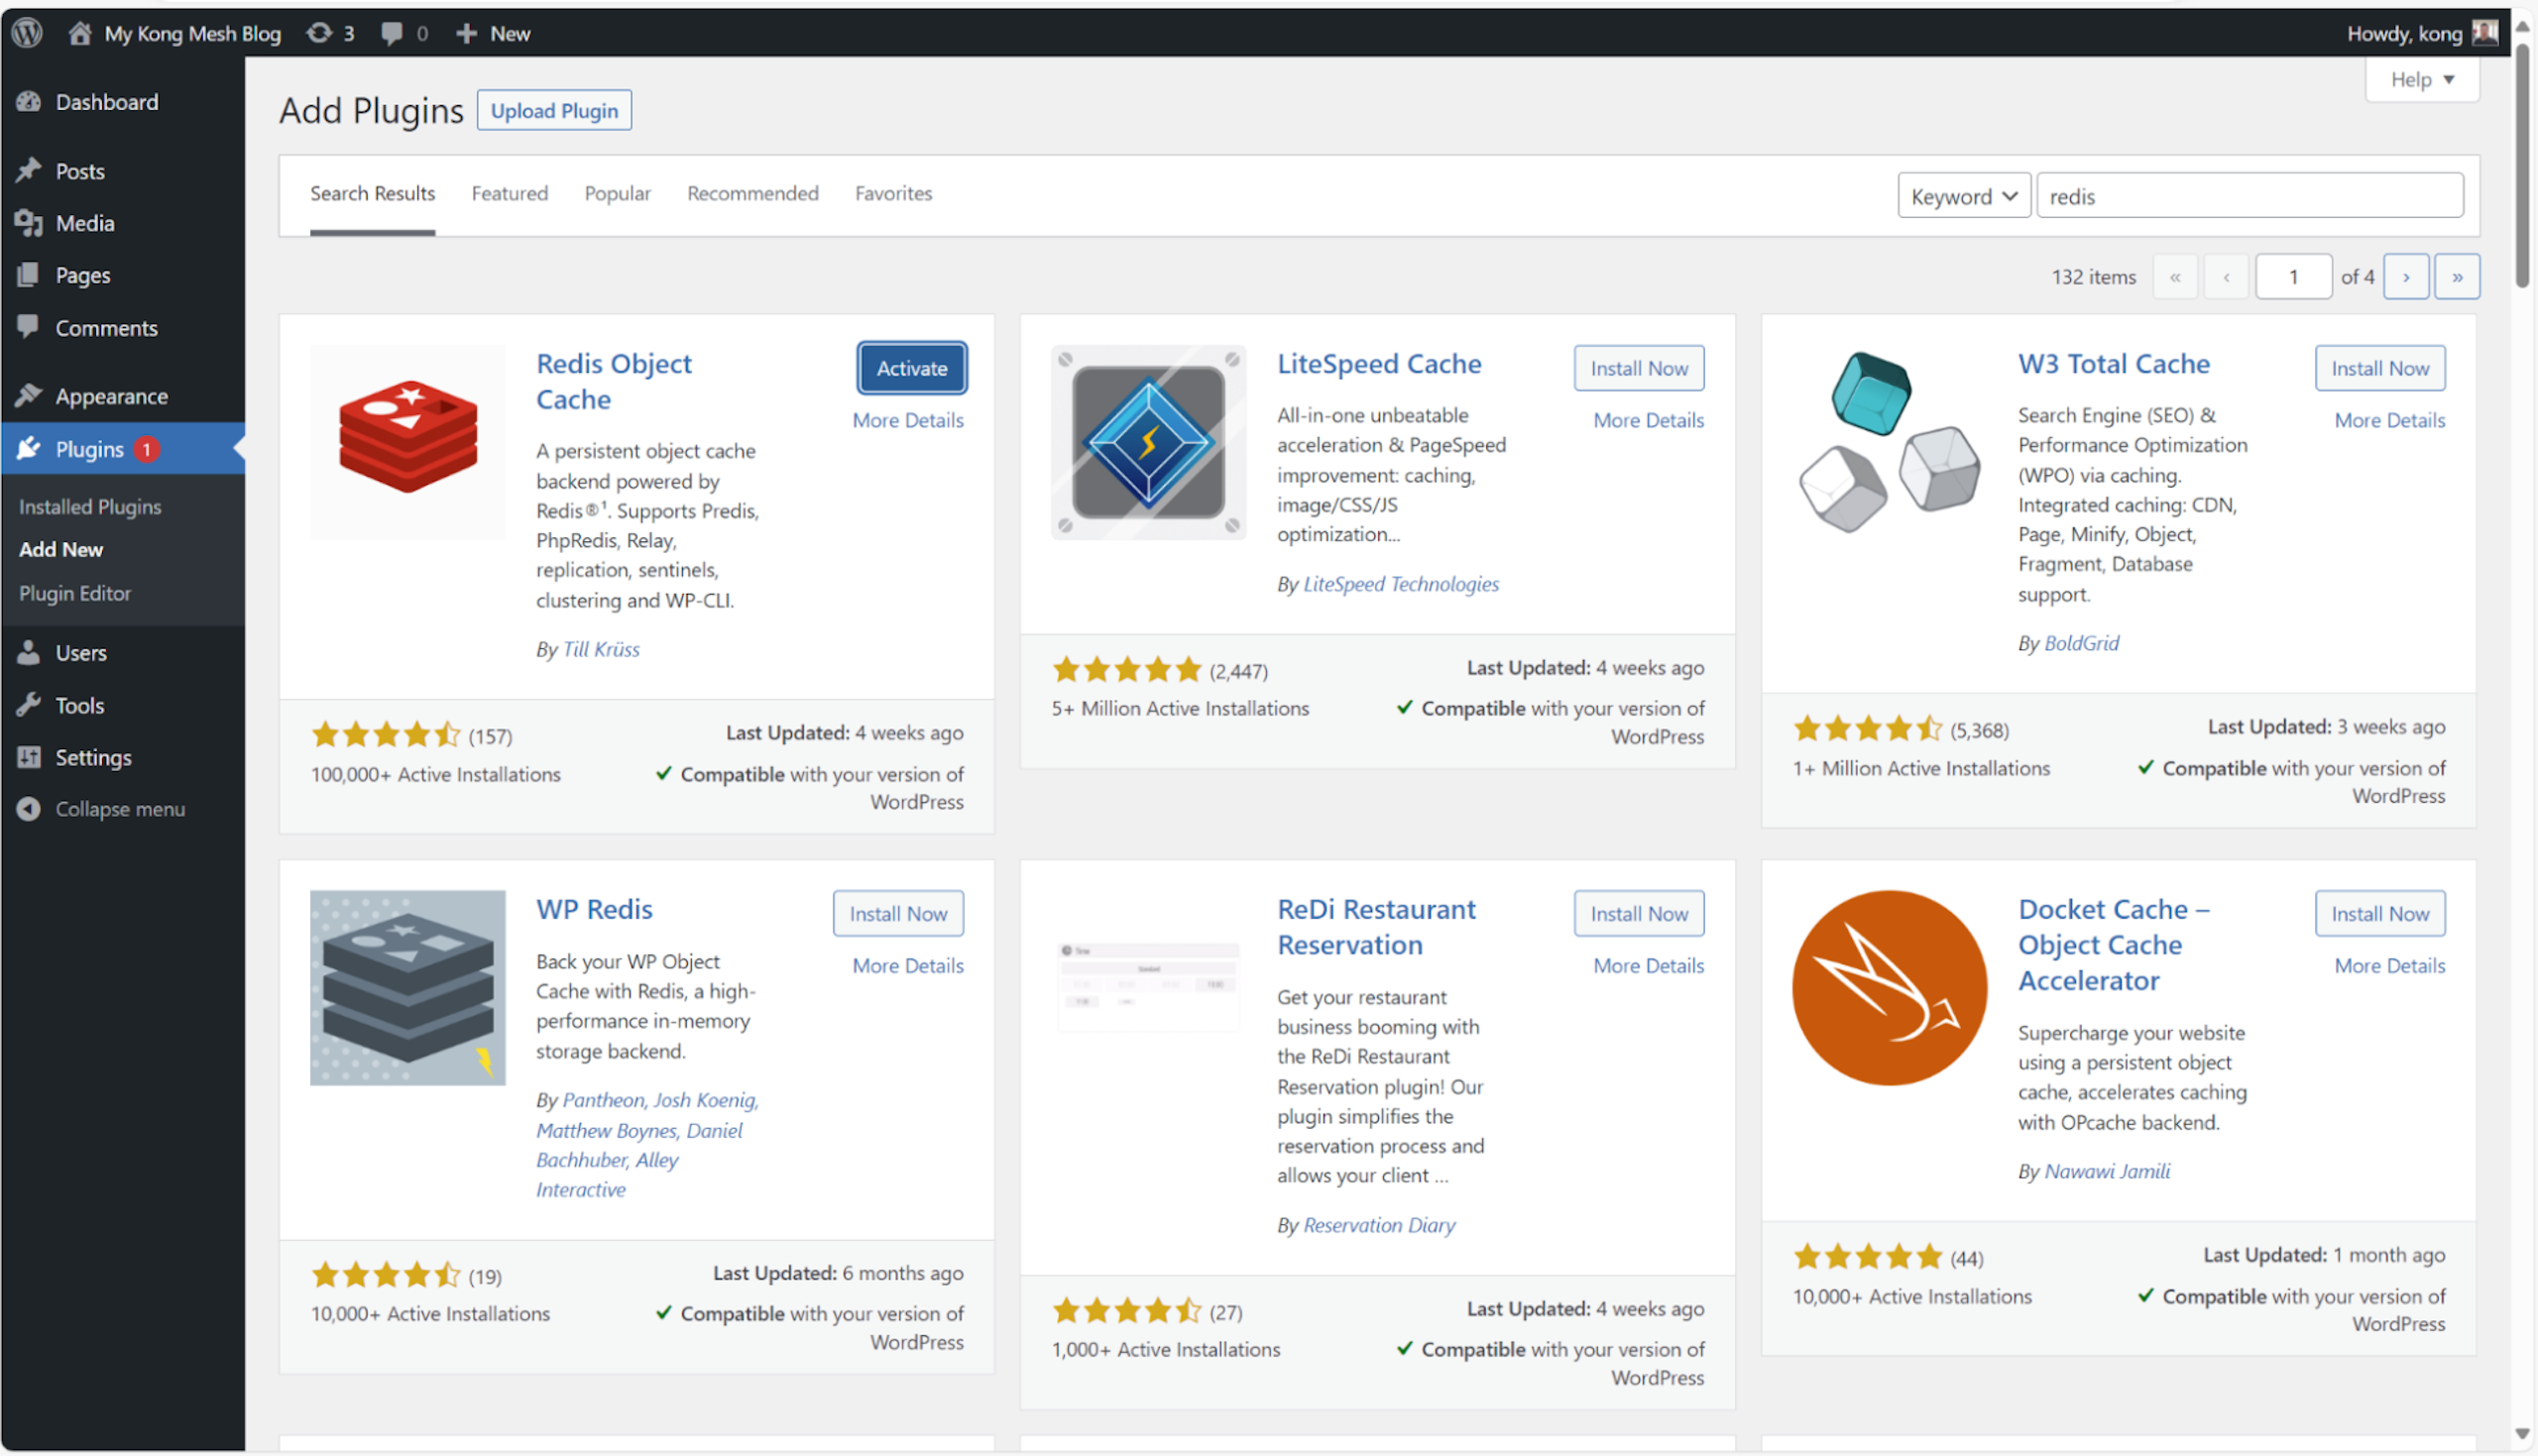Switch to the Recommended tab
The height and width of the screenshot is (1456, 2538).
point(752,193)
